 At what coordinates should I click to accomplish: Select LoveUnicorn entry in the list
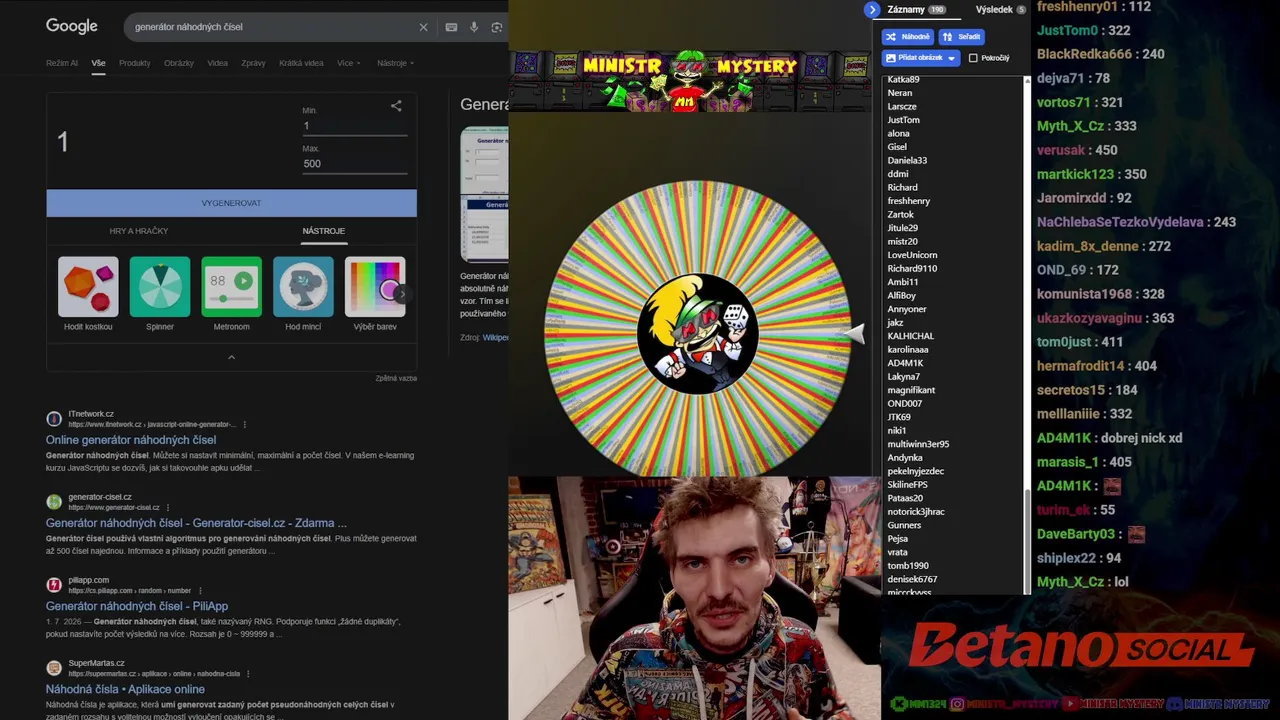tap(913, 255)
